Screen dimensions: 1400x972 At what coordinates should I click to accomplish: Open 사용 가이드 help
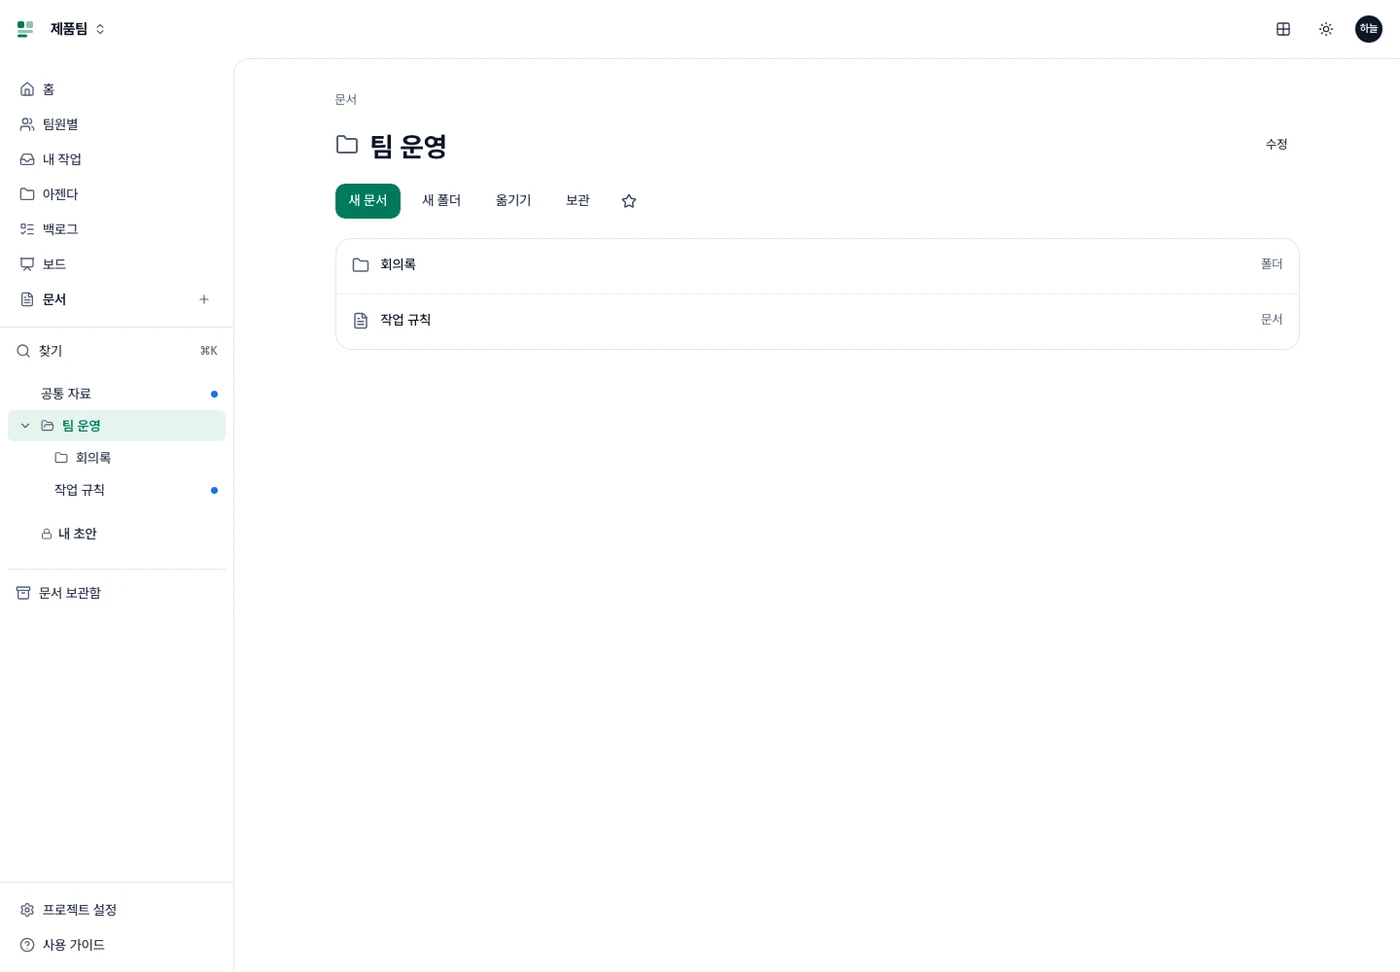[116, 945]
